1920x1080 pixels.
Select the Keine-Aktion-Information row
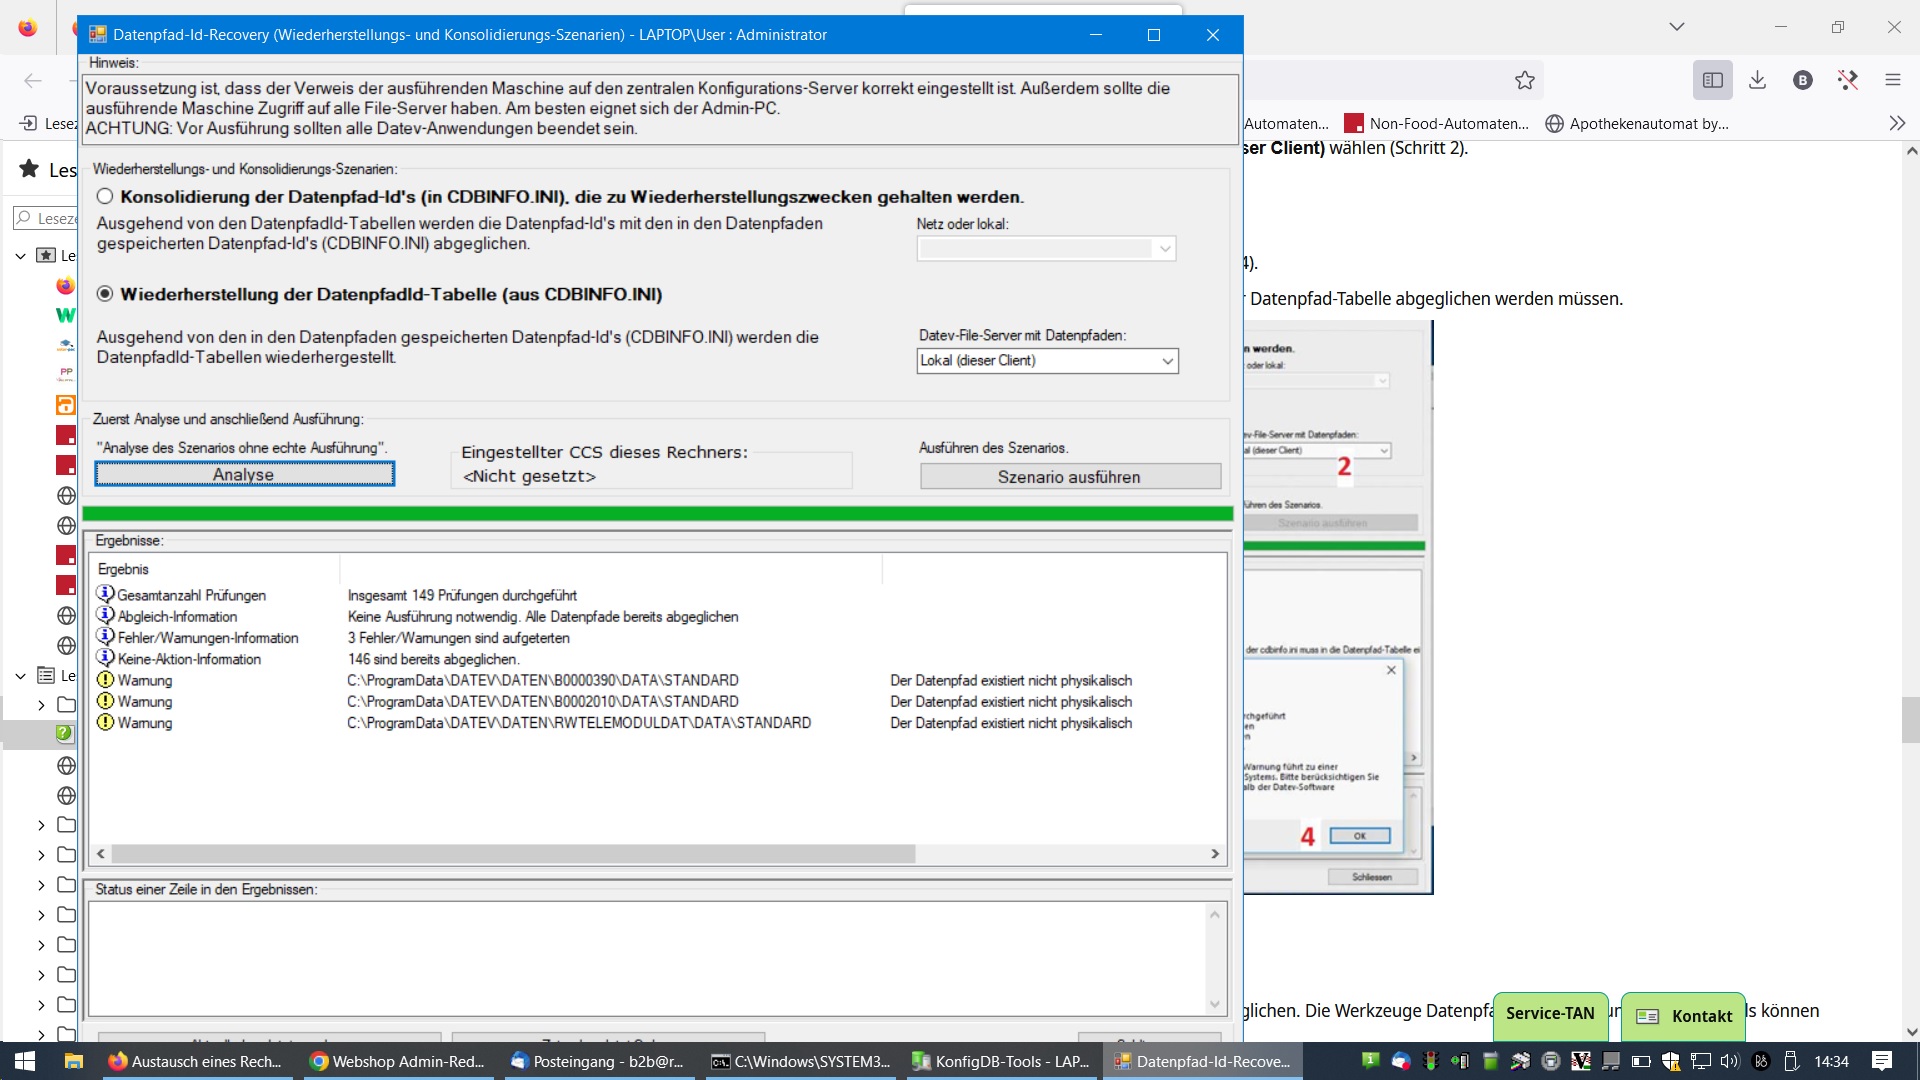(657, 659)
